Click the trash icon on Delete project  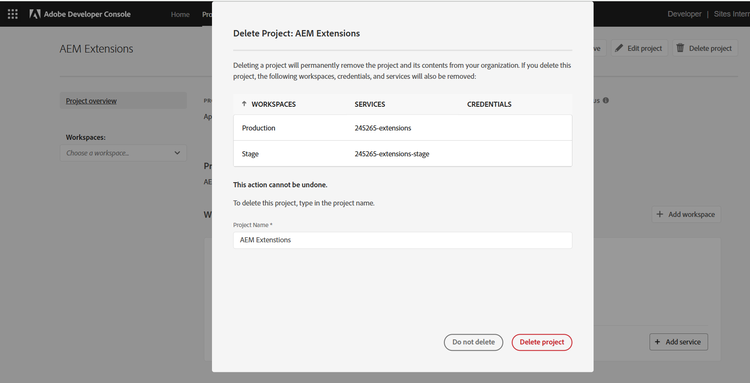(681, 48)
